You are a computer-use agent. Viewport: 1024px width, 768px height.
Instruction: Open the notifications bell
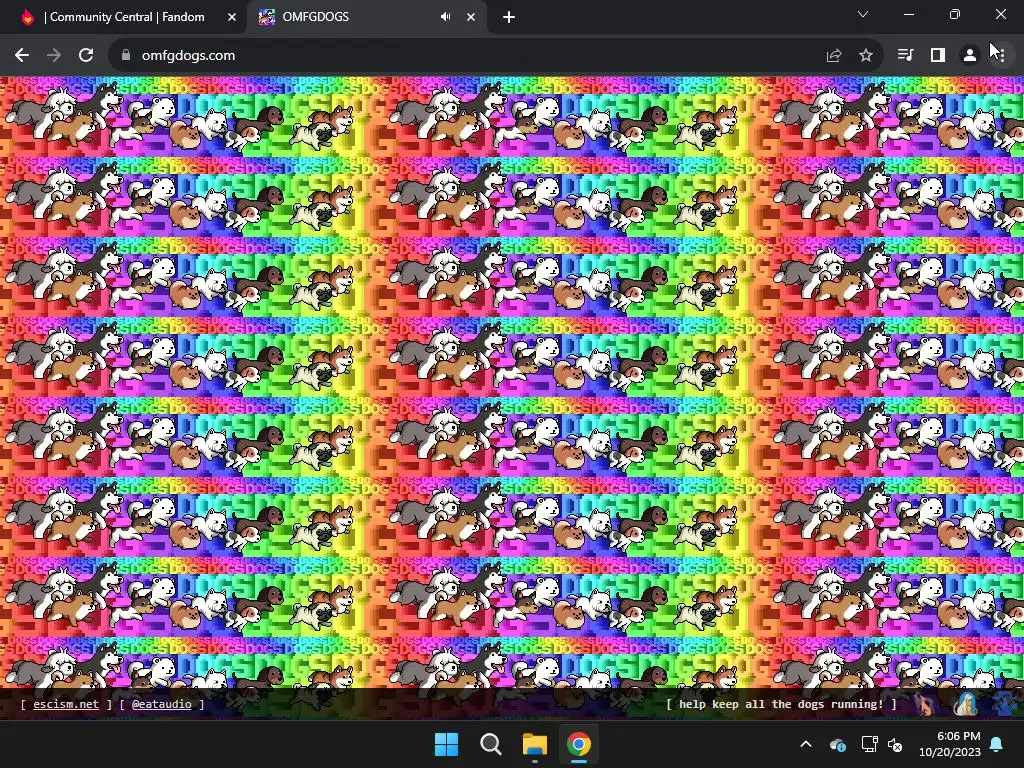(x=997, y=744)
